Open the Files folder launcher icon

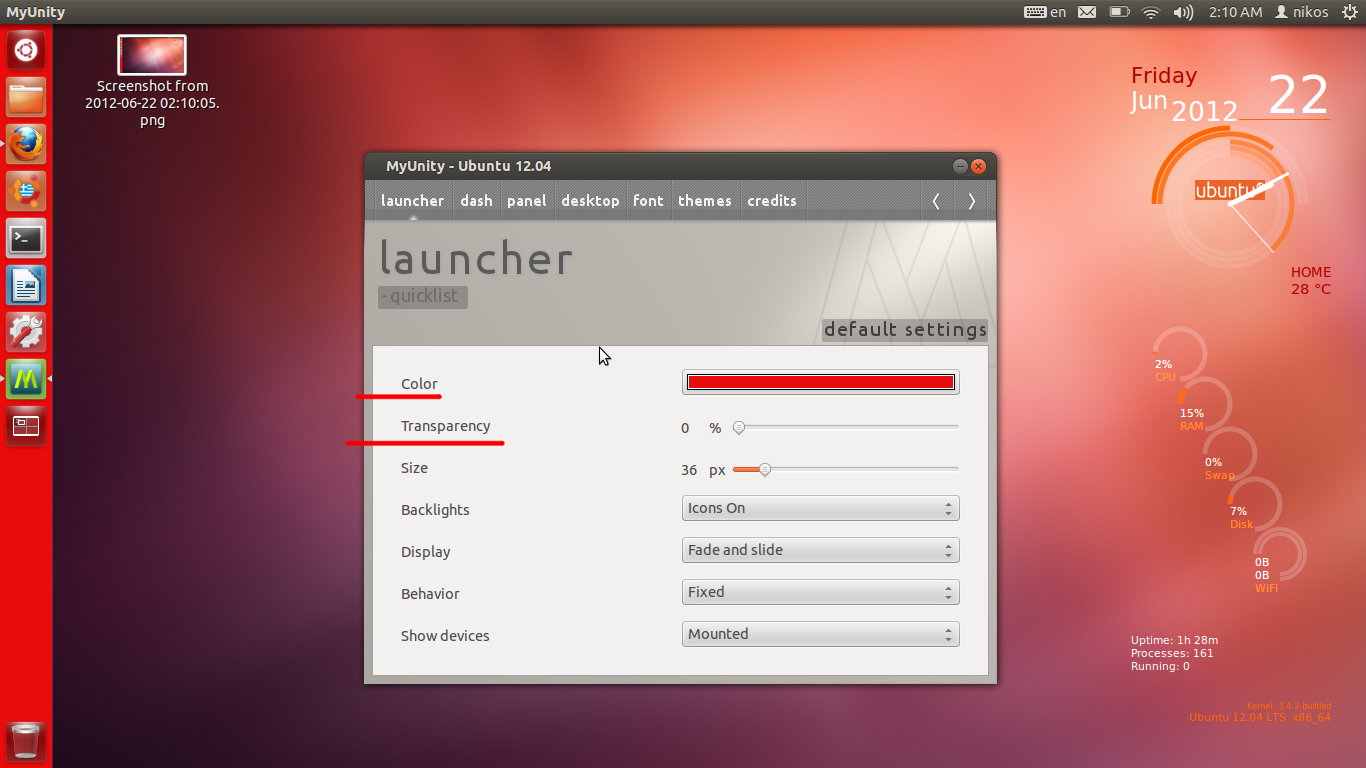(26, 97)
